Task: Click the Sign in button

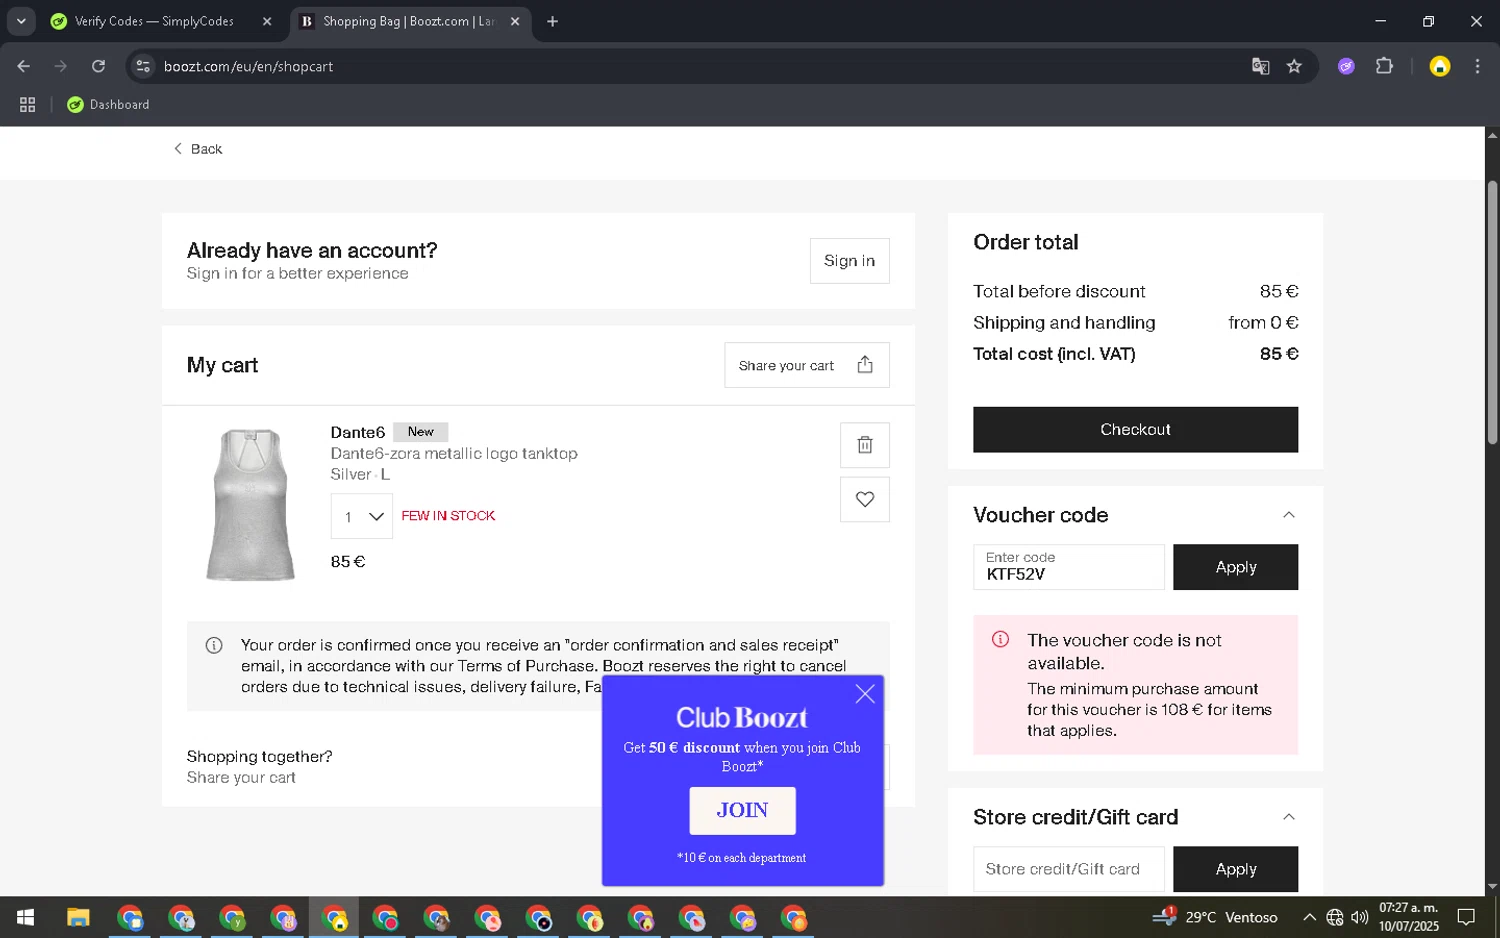Action: [x=849, y=260]
